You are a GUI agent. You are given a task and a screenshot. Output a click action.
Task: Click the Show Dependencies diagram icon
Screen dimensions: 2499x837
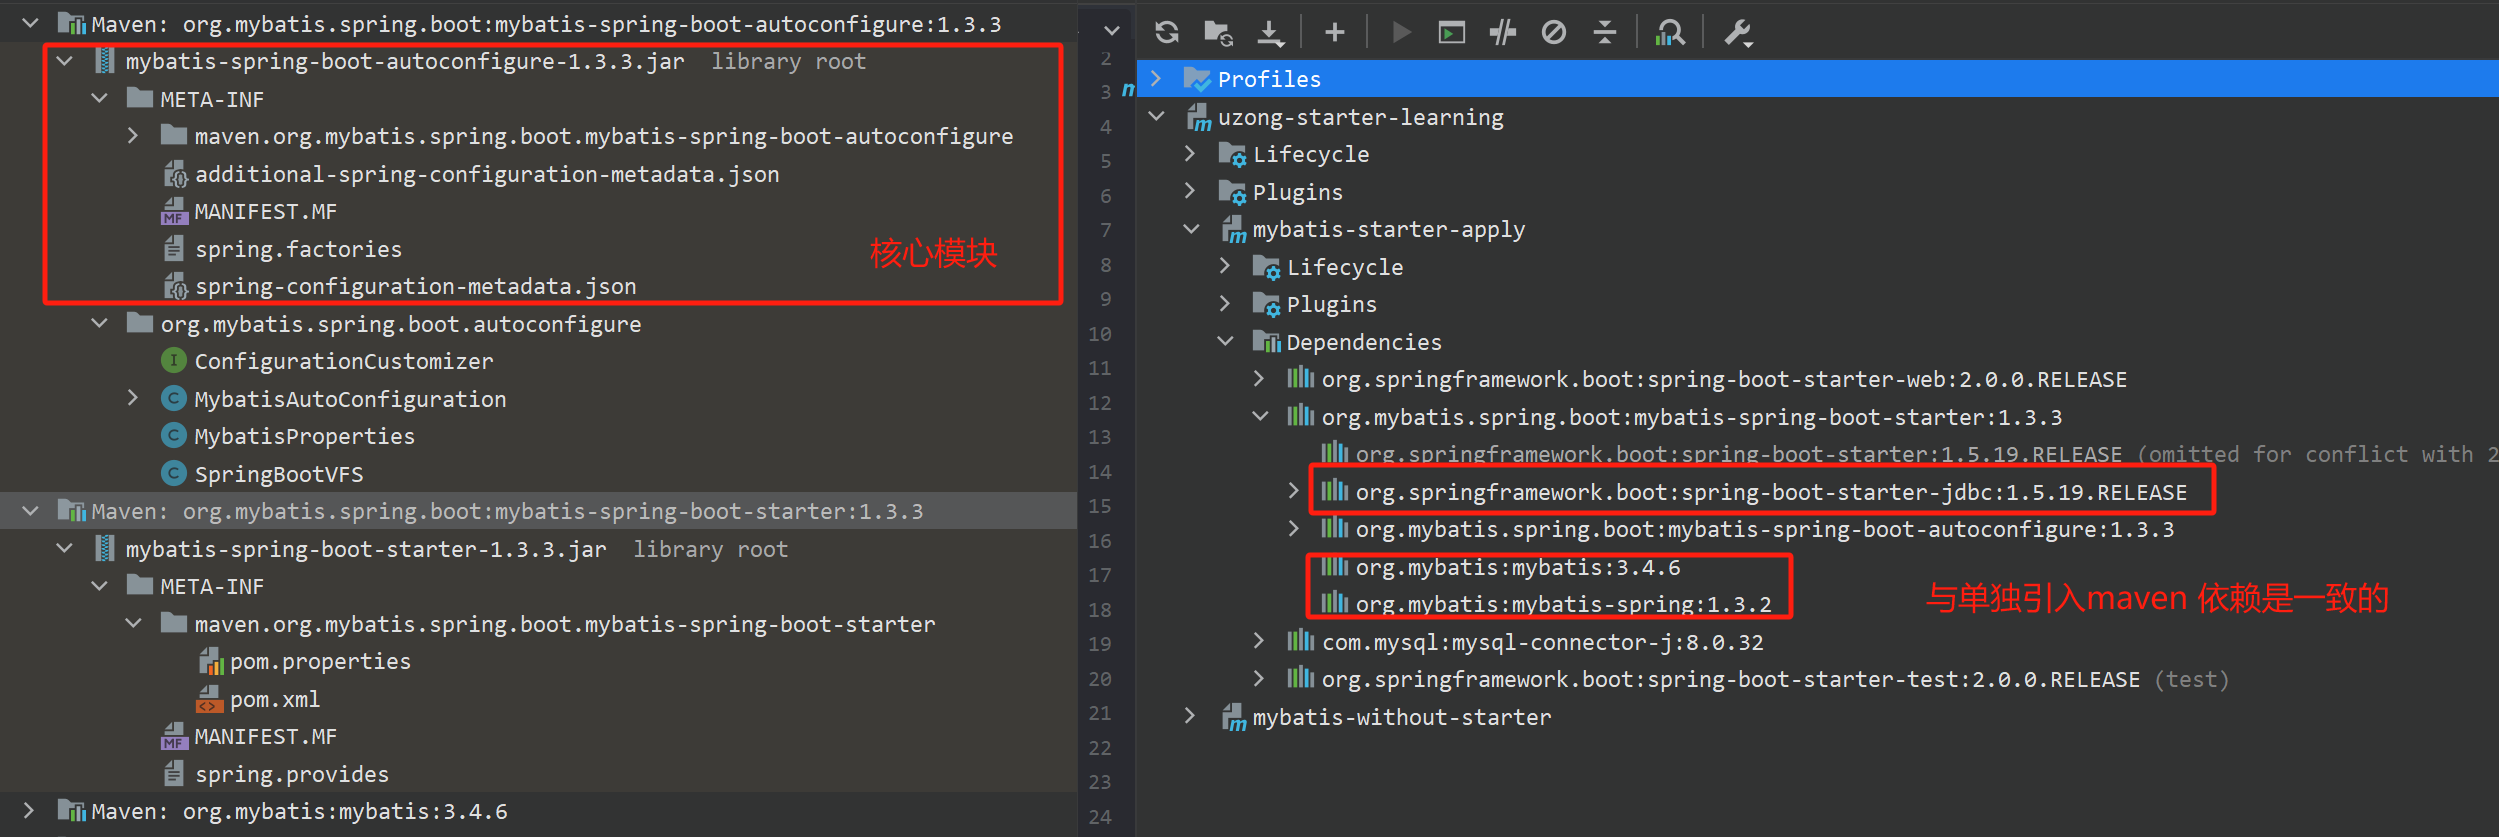(1669, 33)
